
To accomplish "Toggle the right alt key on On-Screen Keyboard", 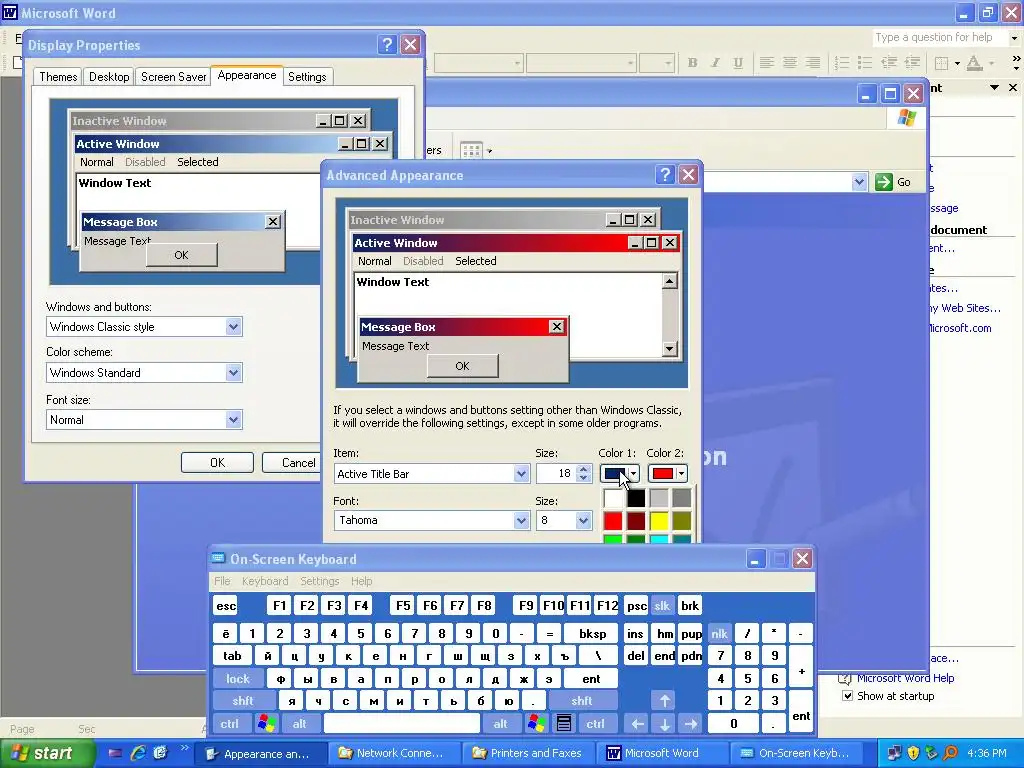I will [500, 724].
